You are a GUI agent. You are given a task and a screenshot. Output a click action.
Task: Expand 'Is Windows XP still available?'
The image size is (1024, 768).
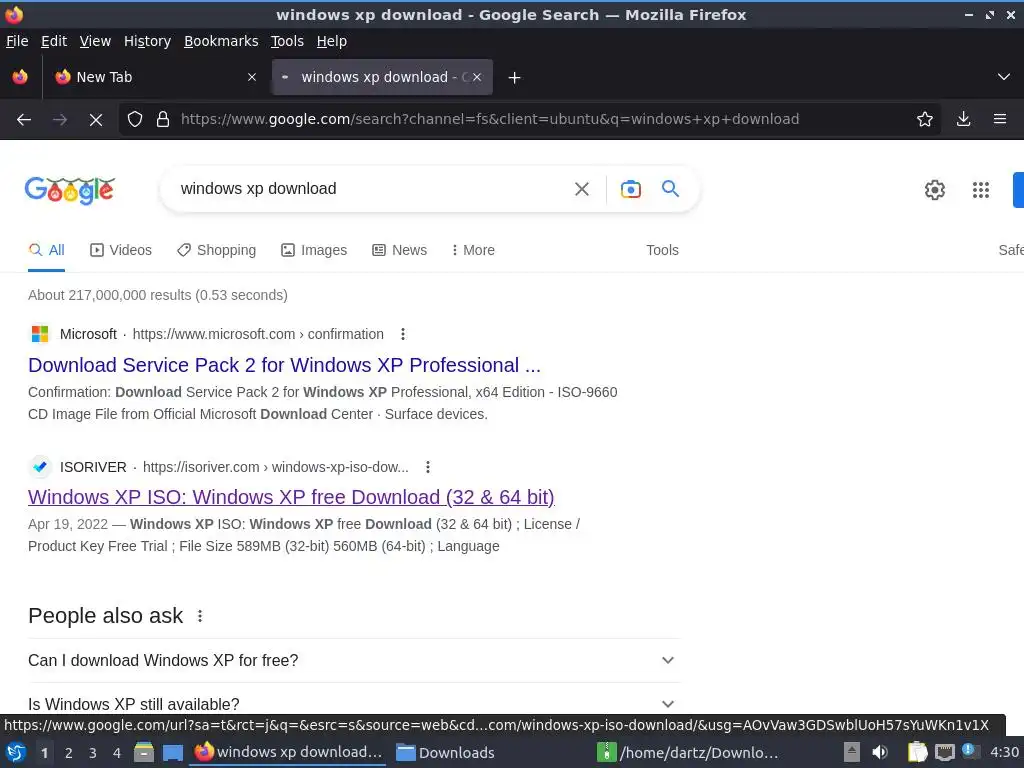(x=354, y=704)
